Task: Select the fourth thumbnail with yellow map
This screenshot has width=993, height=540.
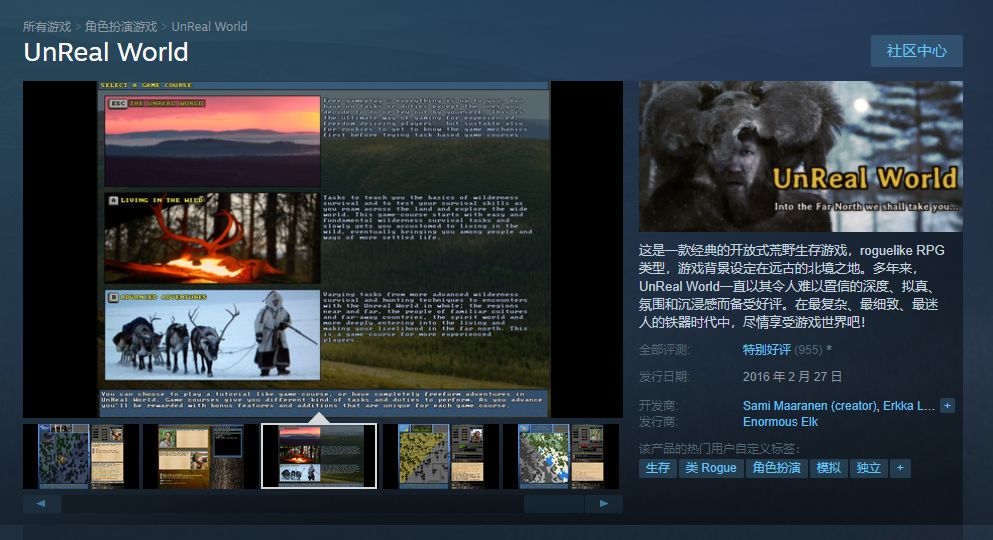Action: [x=440, y=456]
